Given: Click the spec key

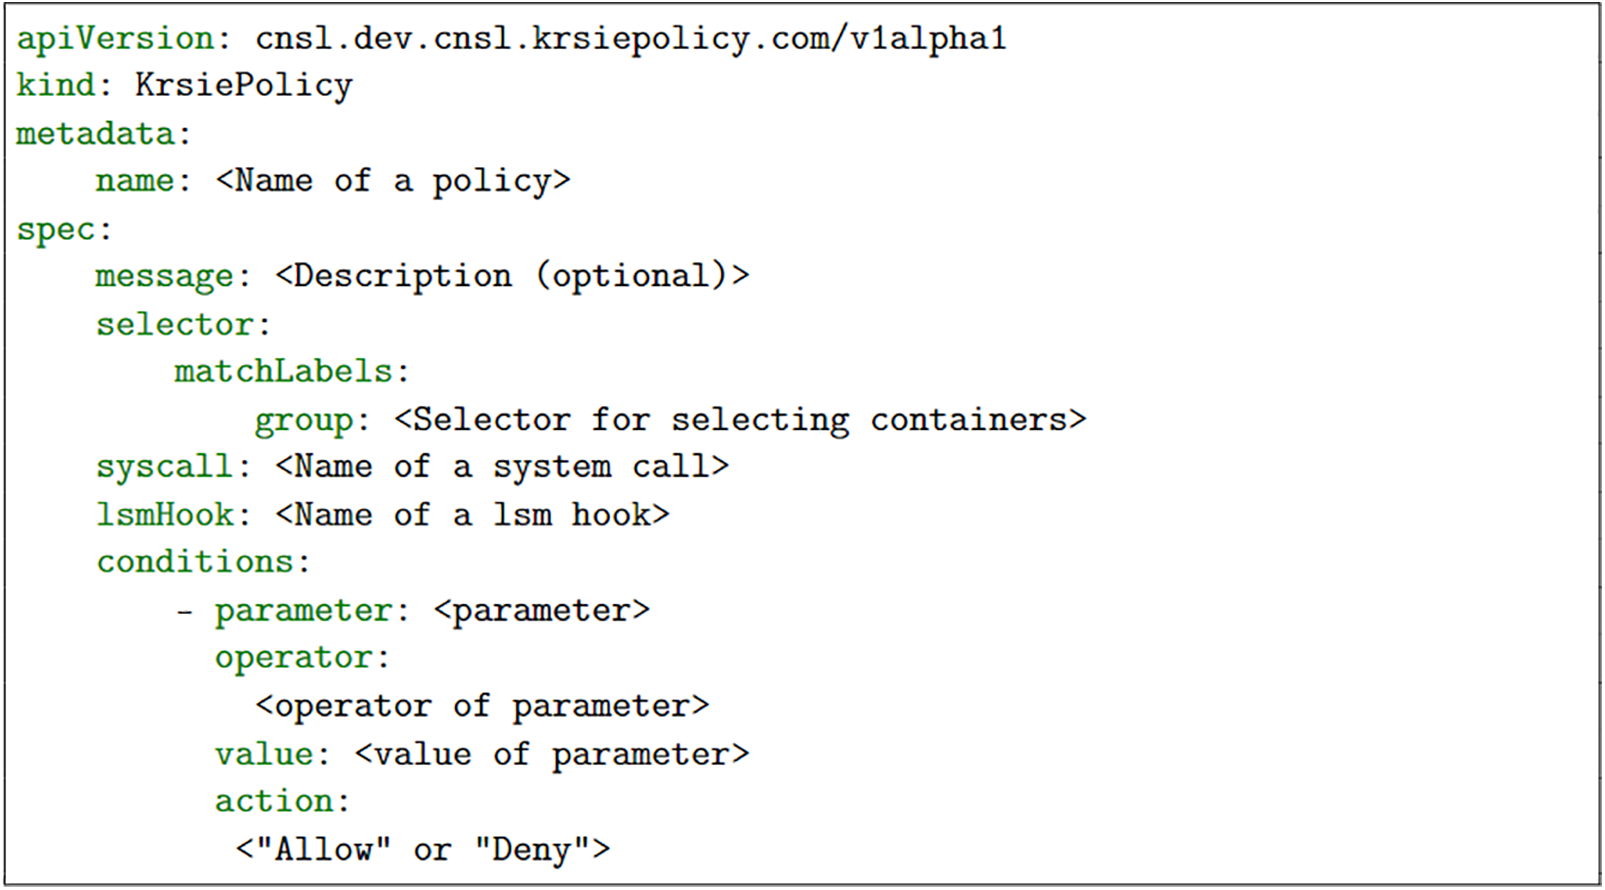Looking at the screenshot, I should tap(55, 230).
